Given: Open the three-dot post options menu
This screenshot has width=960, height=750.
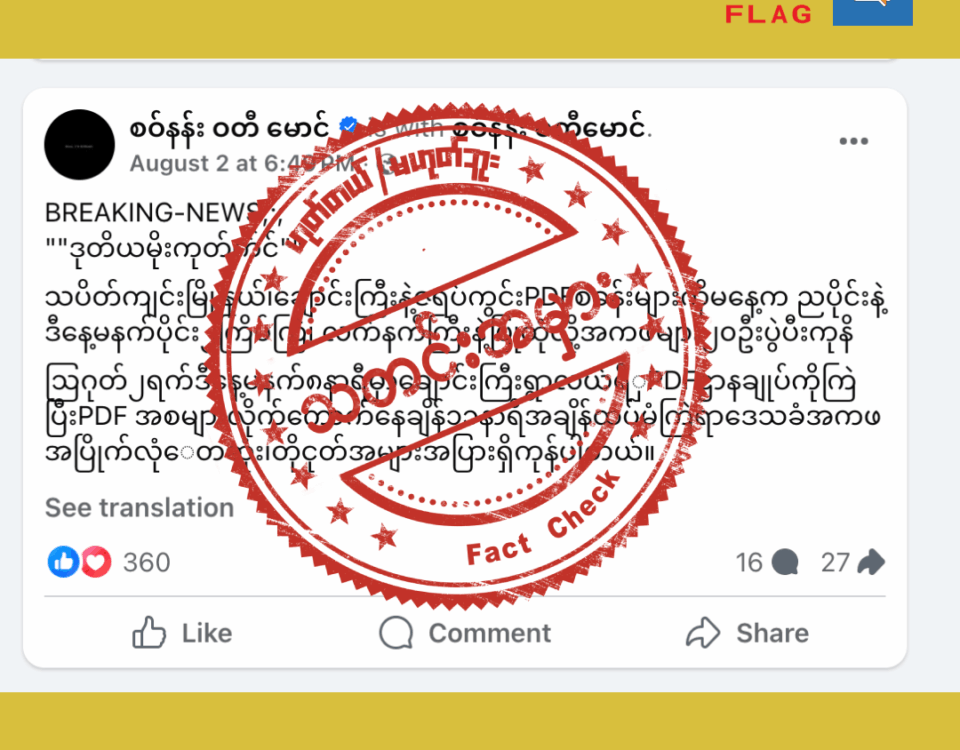Looking at the screenshot, I should tap(853, 141).
